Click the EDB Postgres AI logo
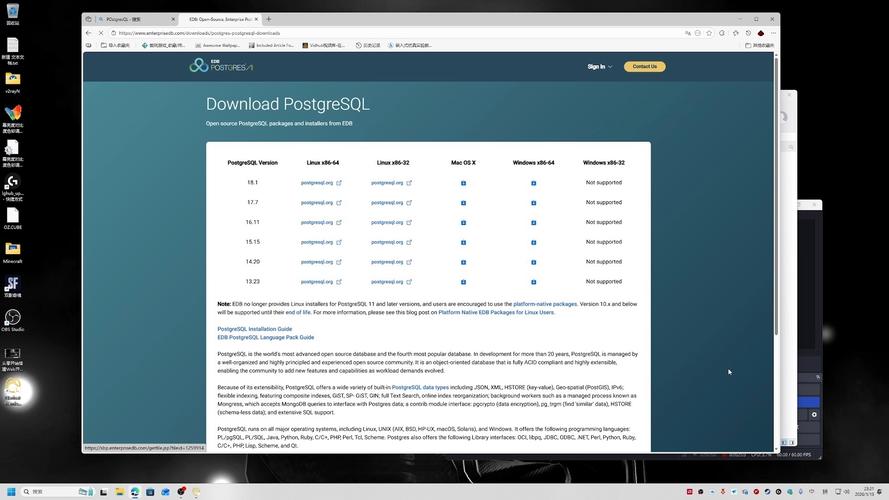This screenshot has height=500, width=889. (221, 66)
